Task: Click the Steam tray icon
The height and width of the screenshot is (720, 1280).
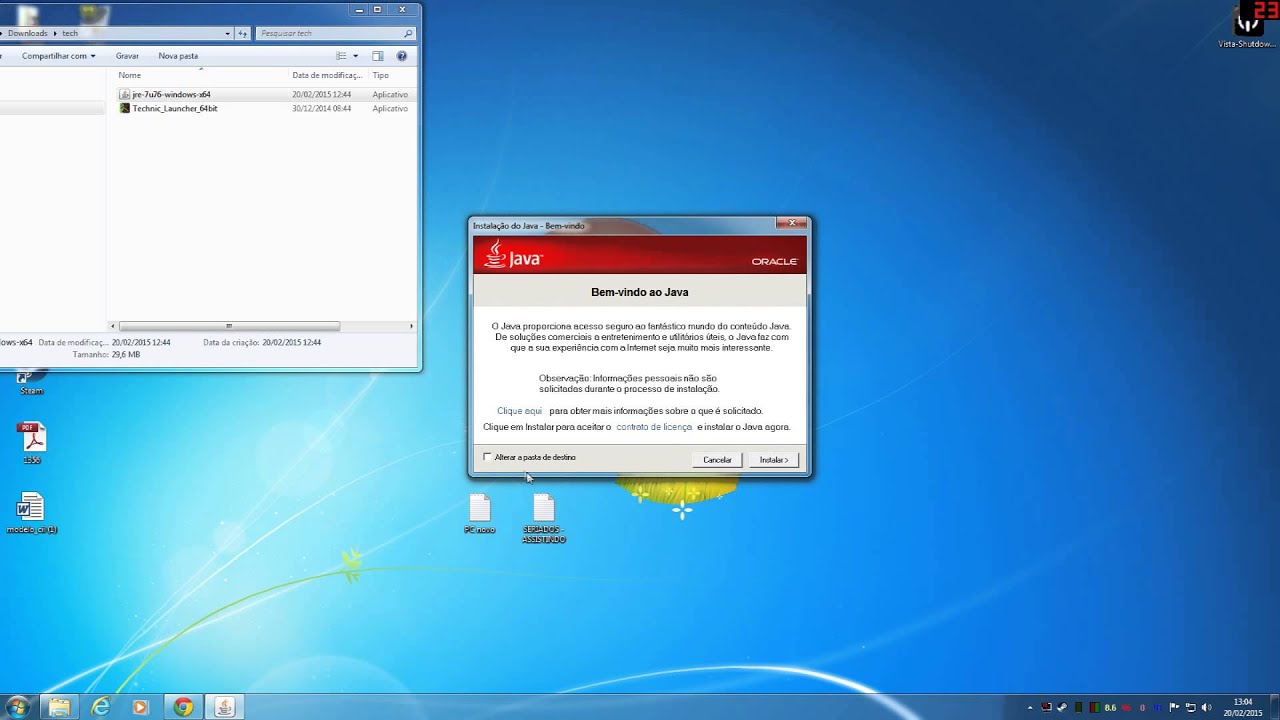Action: point(1062,707)
